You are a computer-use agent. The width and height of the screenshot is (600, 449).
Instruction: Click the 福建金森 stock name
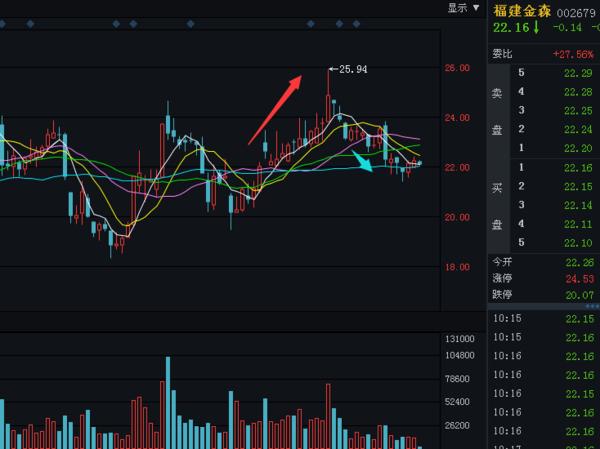[x=522, y=11]
